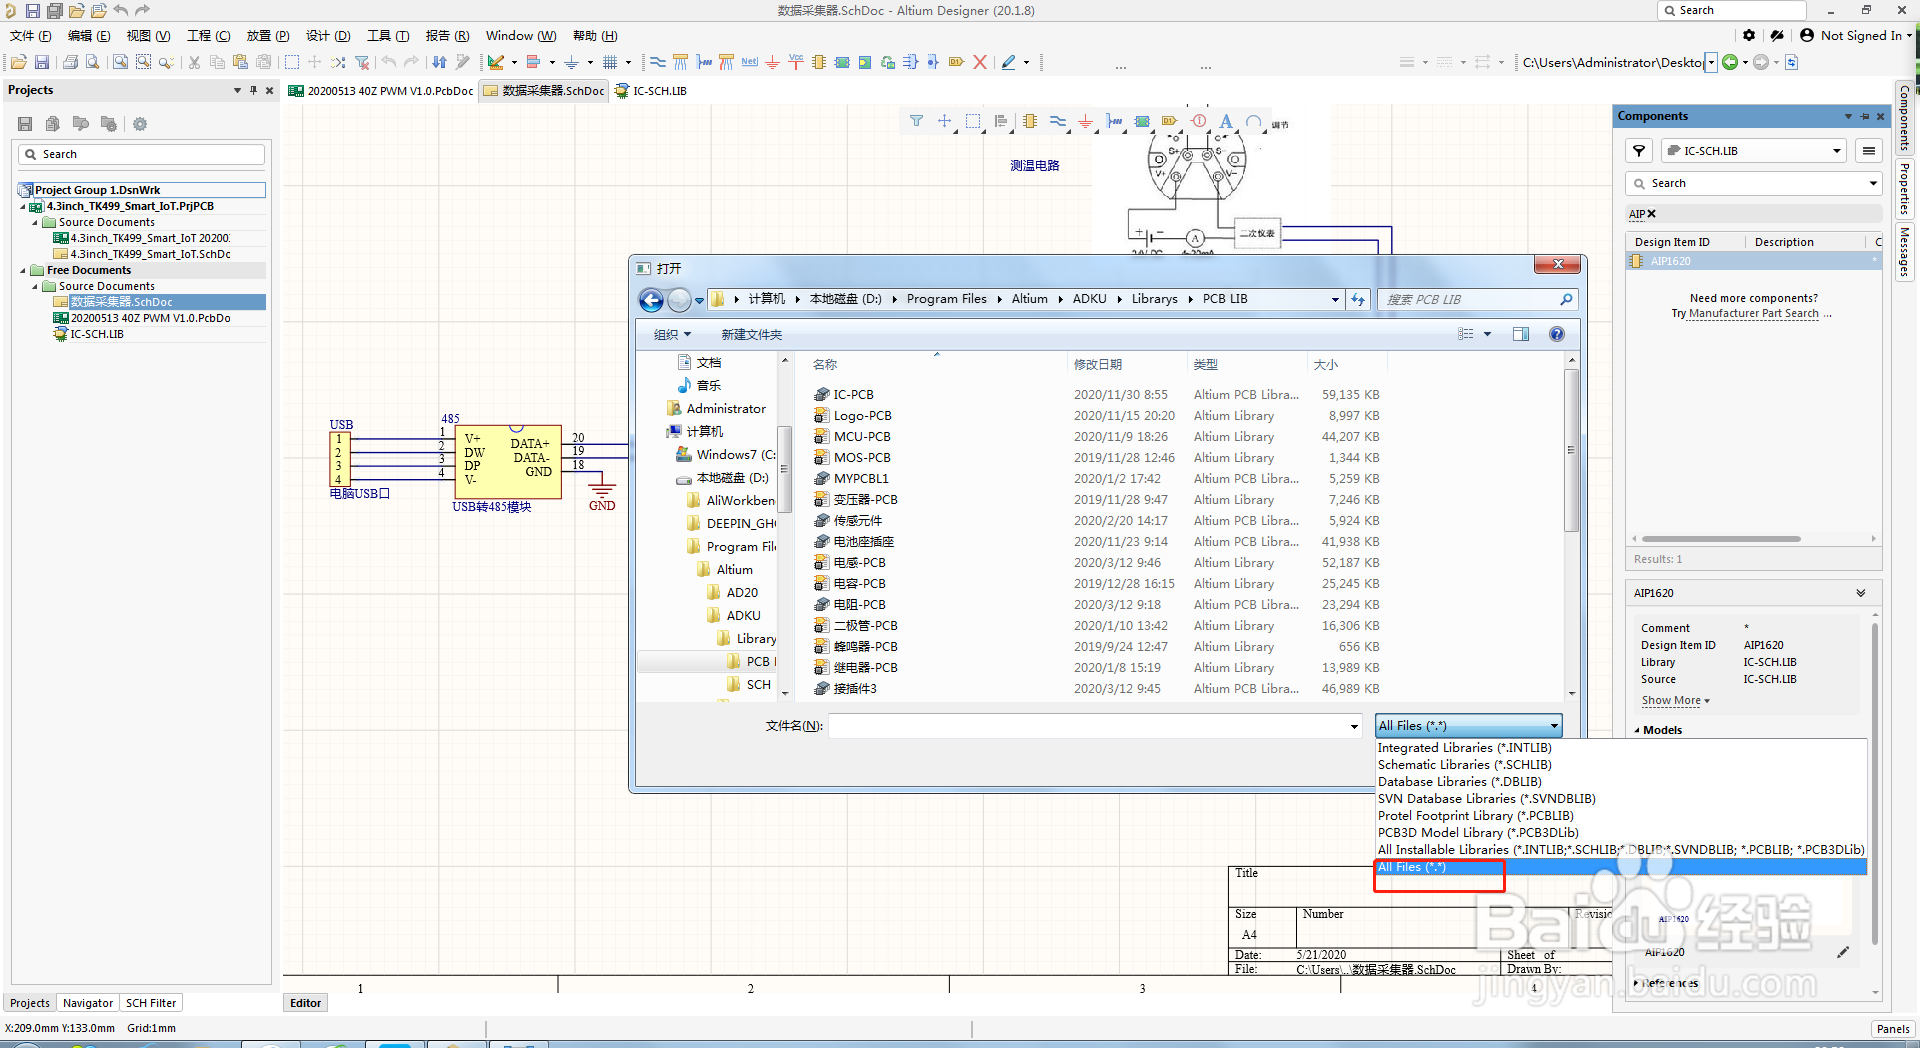Click the help question mark in Open dialog
Screen dimensions: 1920x1048
1557,334
